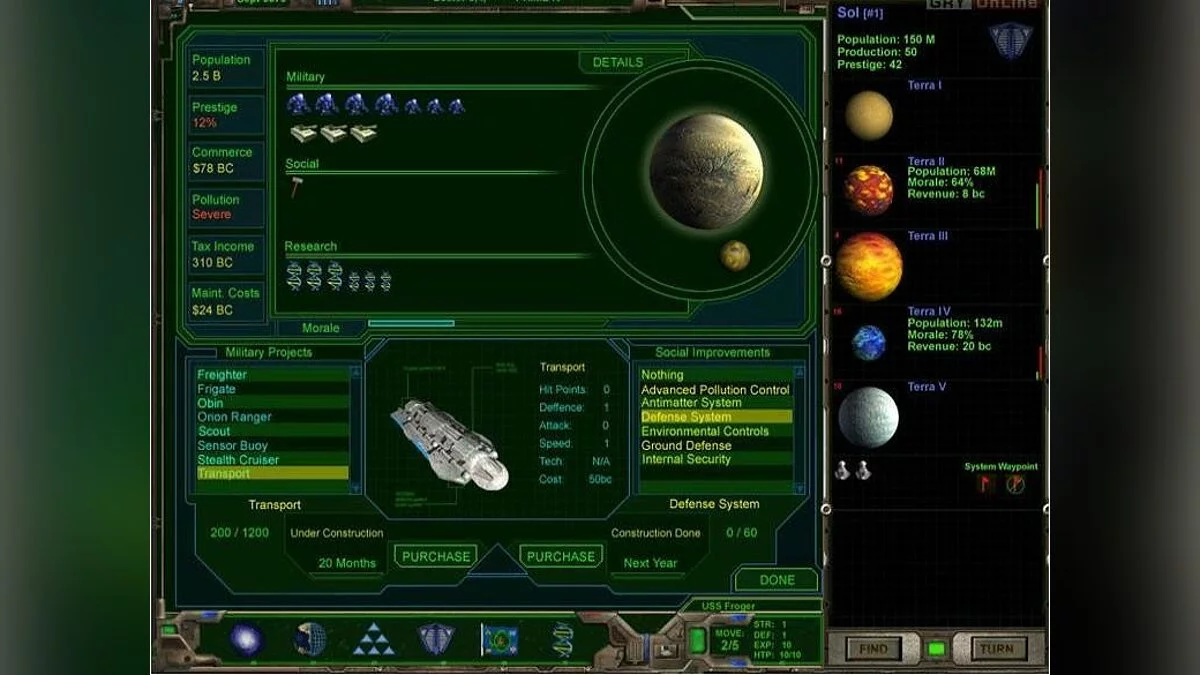The height and width of the screenshot is (675, 1200).
Task: Click Military Projects scroll up arrow
Action: pyautogui.click(x=356, y=372)
